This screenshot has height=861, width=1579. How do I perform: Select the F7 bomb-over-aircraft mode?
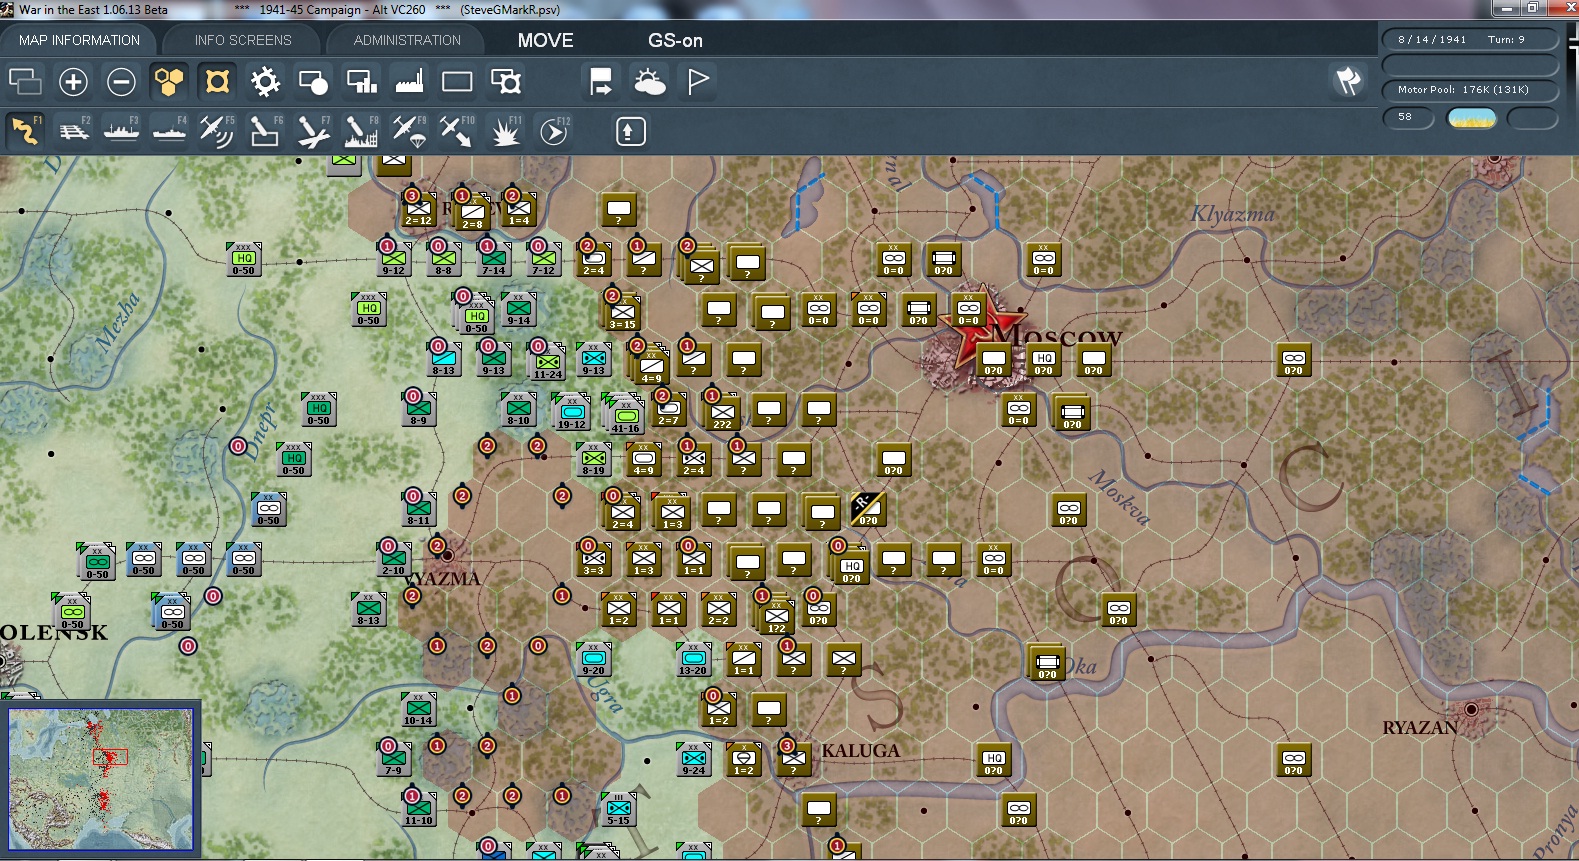[x=313, y=130]
